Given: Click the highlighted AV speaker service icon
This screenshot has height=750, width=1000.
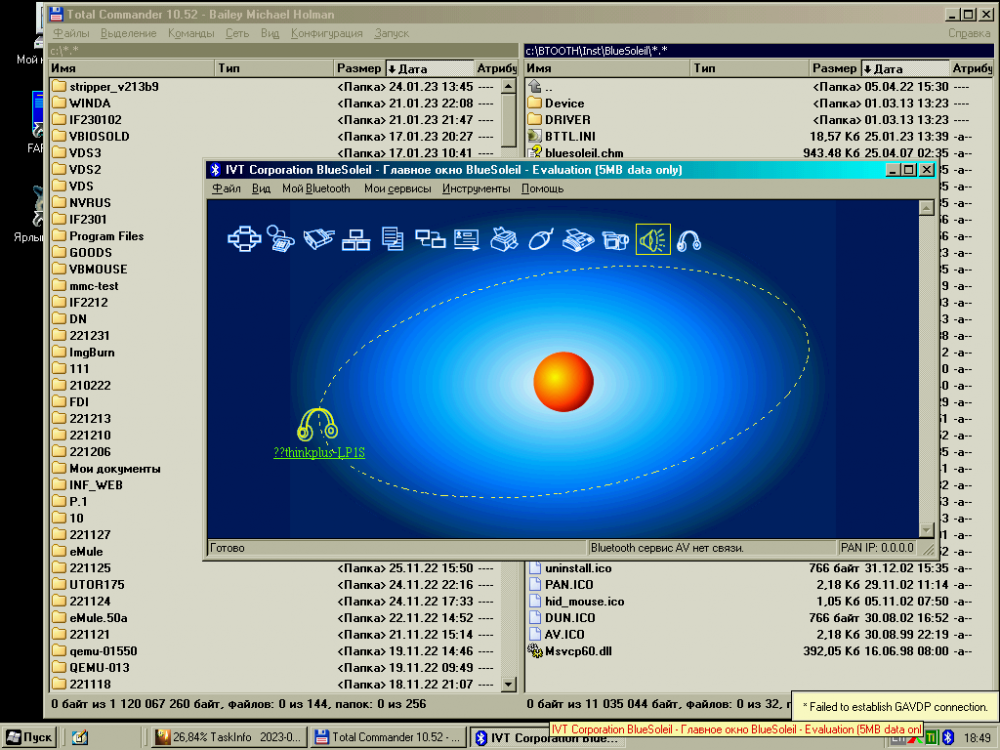Looking at the screenshot, I should point(653,239).
